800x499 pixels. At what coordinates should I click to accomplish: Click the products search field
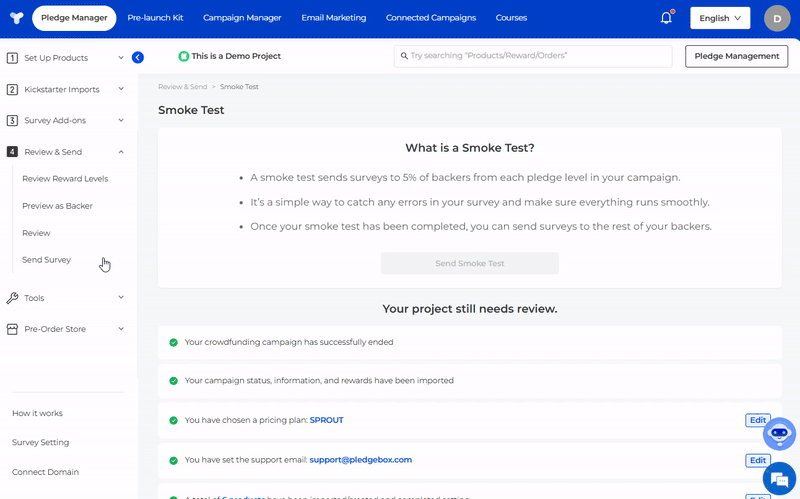point(533,56)
